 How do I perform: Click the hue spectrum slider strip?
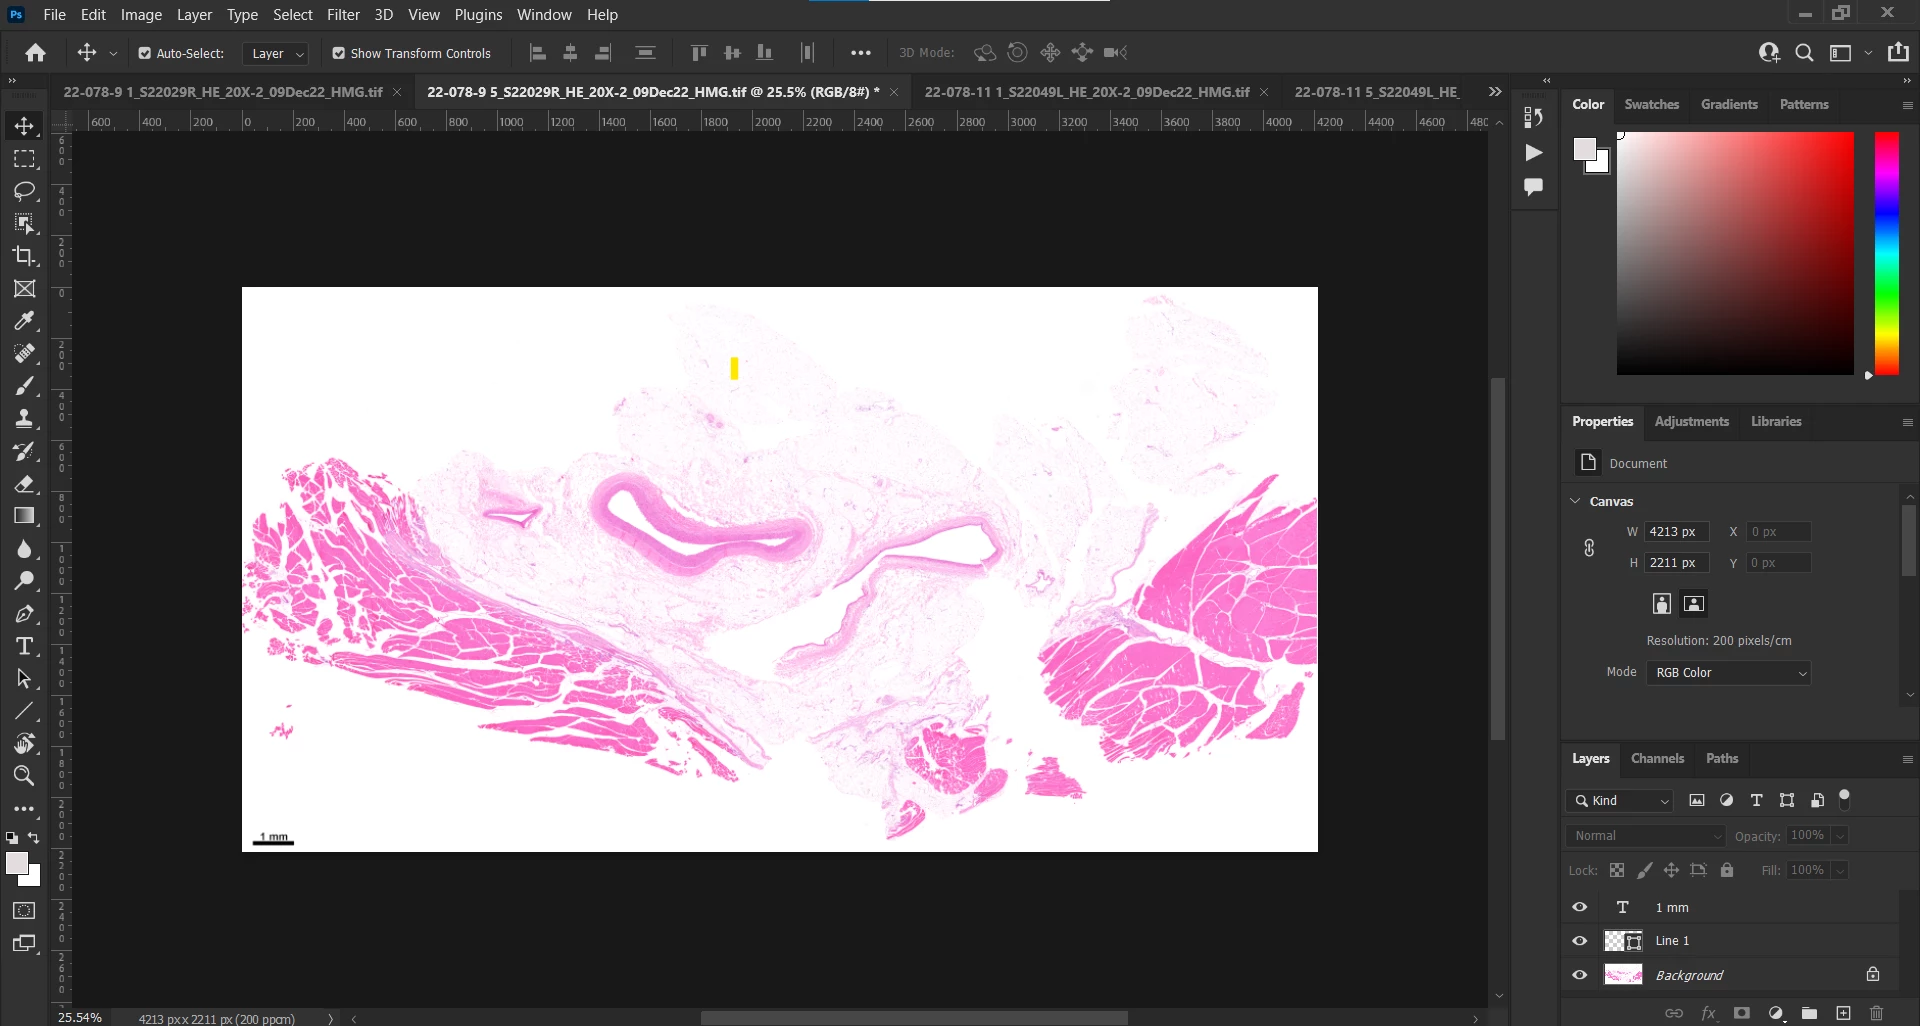coord(1886,254)
